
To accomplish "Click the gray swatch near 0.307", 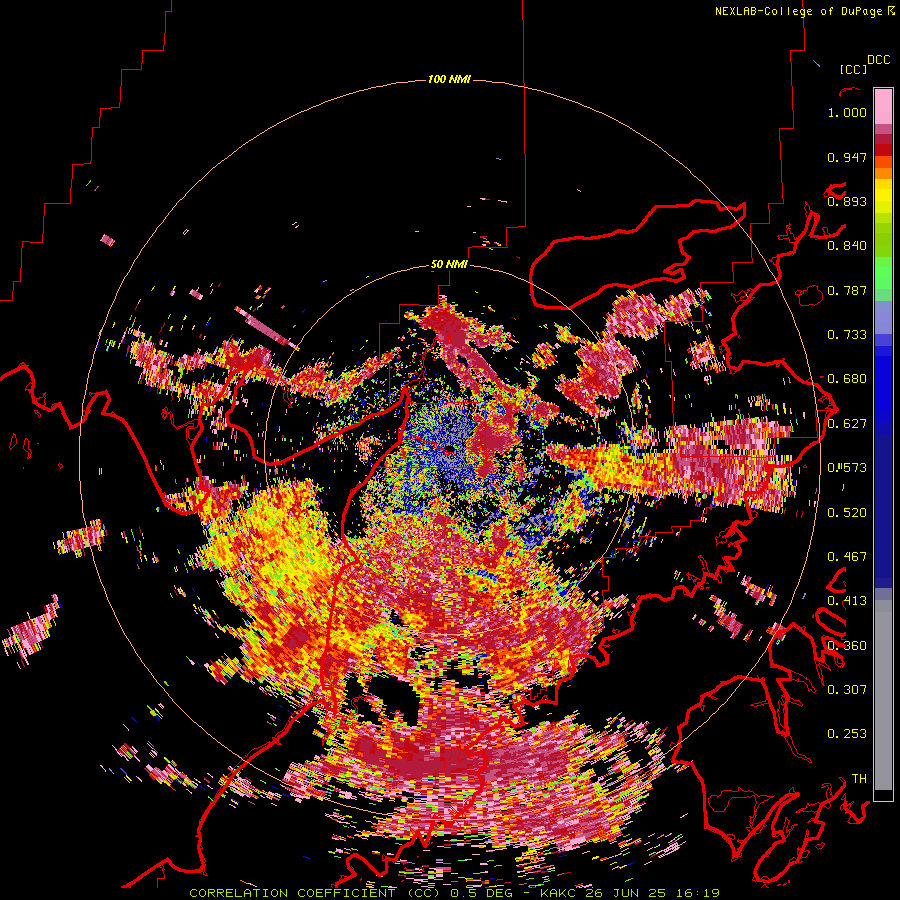I will point(883,697).
